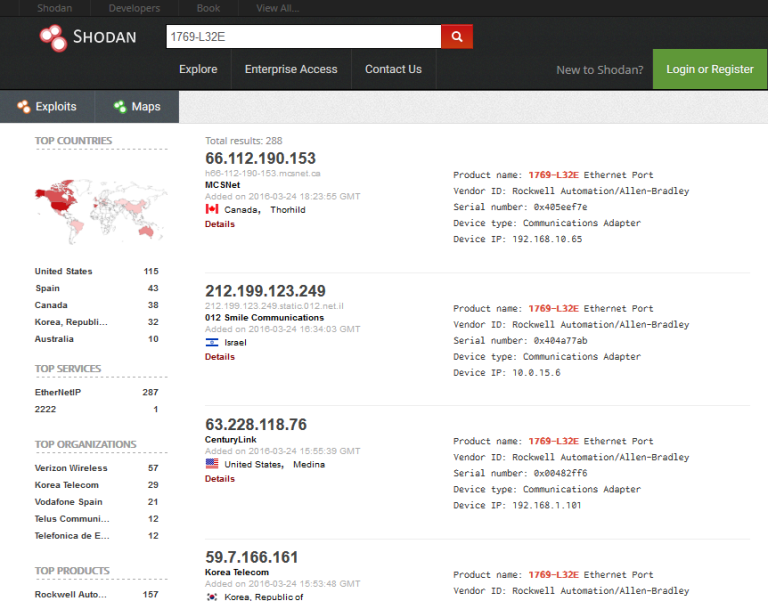Viewport: 768px width, 601px height.
Task: Click the Korea flag icon
Action: pos(212,596)
